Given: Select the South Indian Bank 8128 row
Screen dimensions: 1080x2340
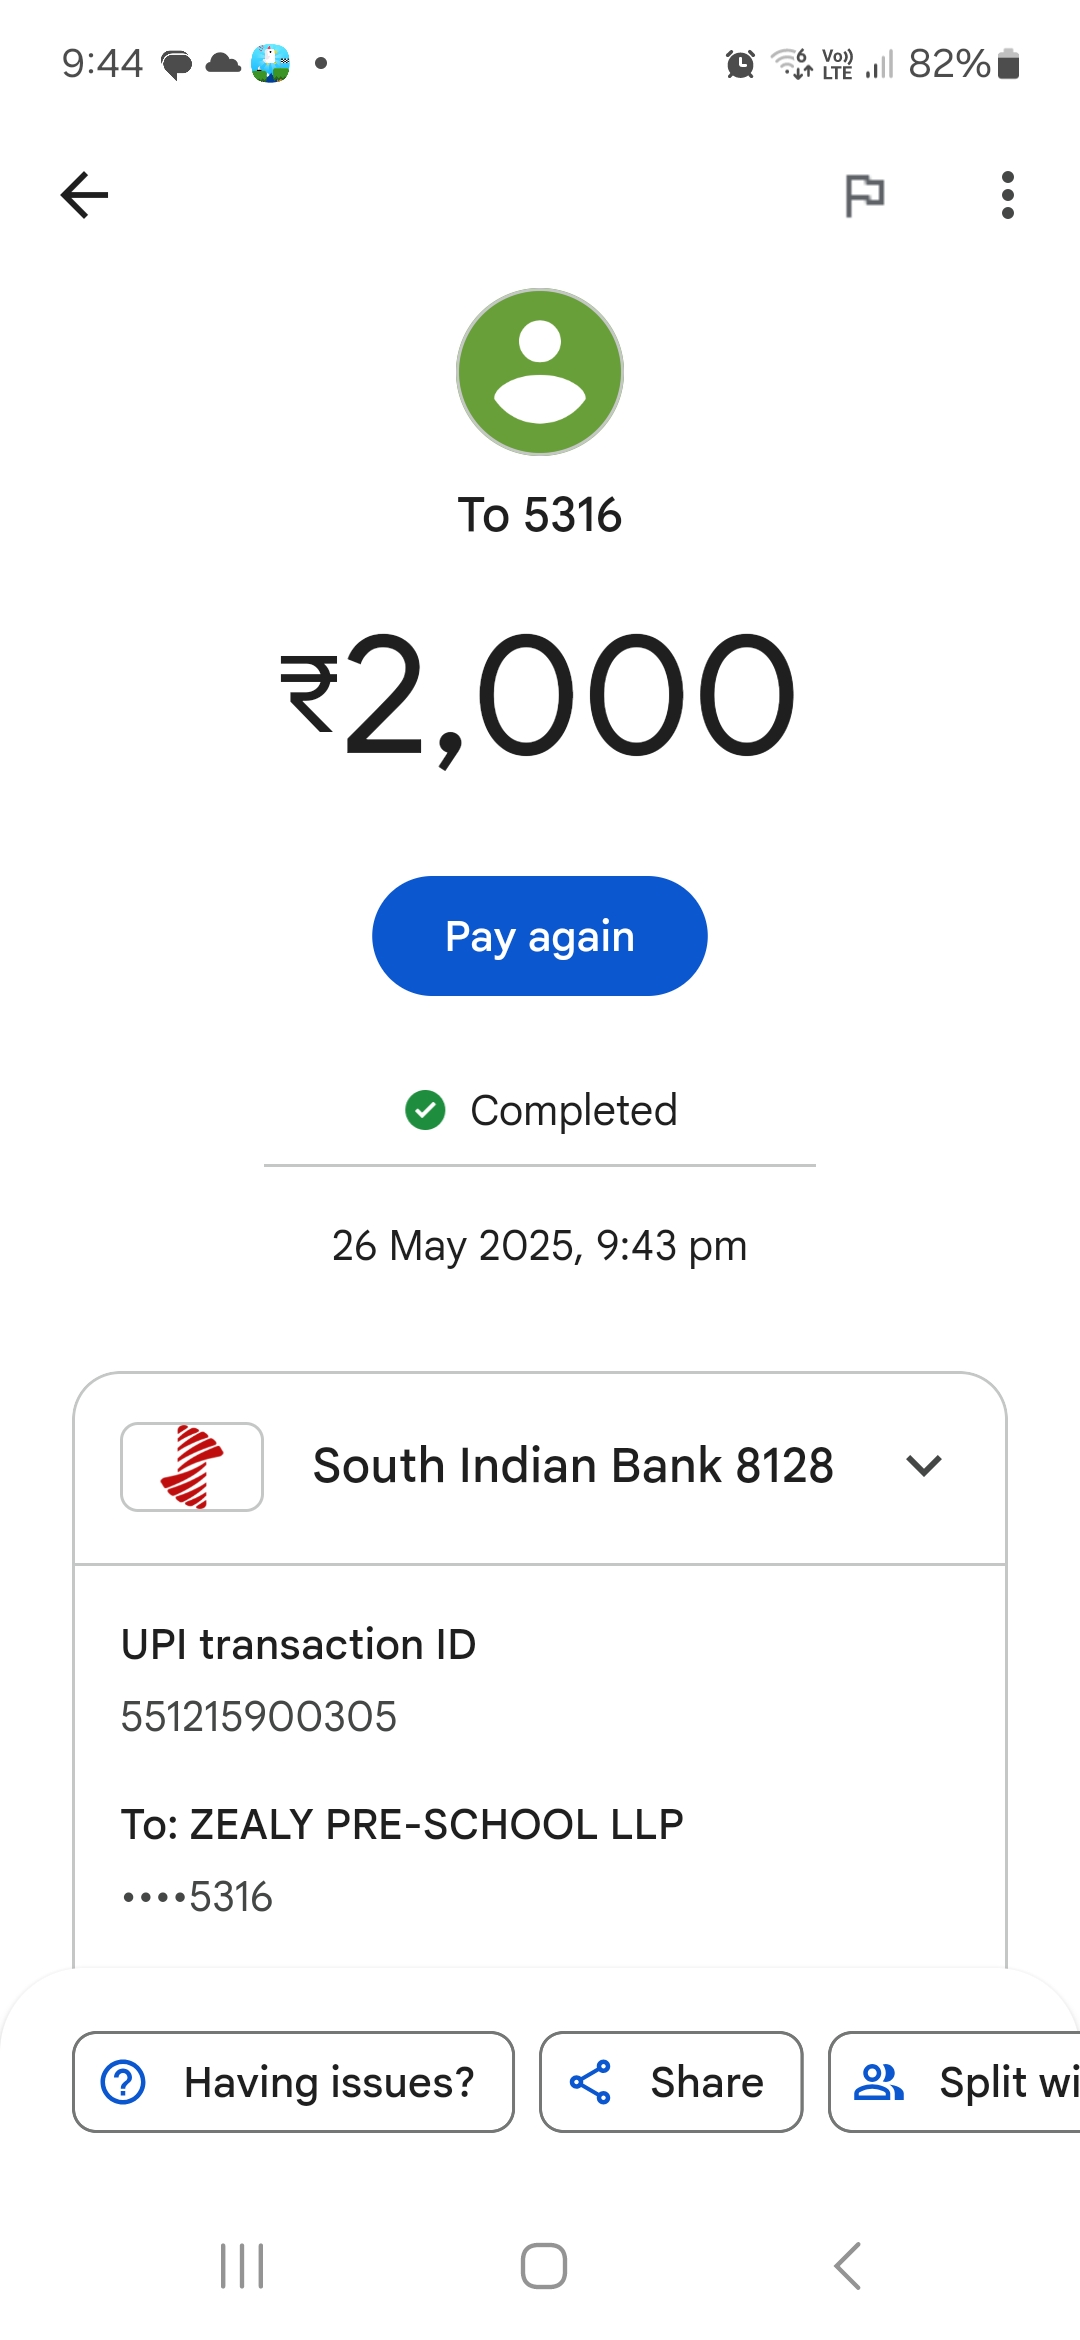Looking at the screenshot, I should pos(572,1466).
